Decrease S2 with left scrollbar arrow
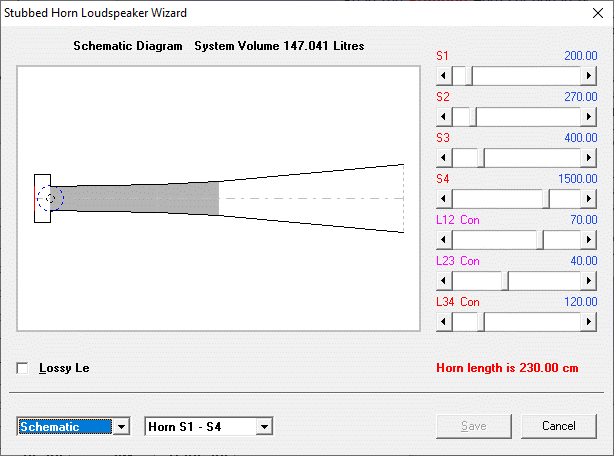614x456 pixels. 444,117
